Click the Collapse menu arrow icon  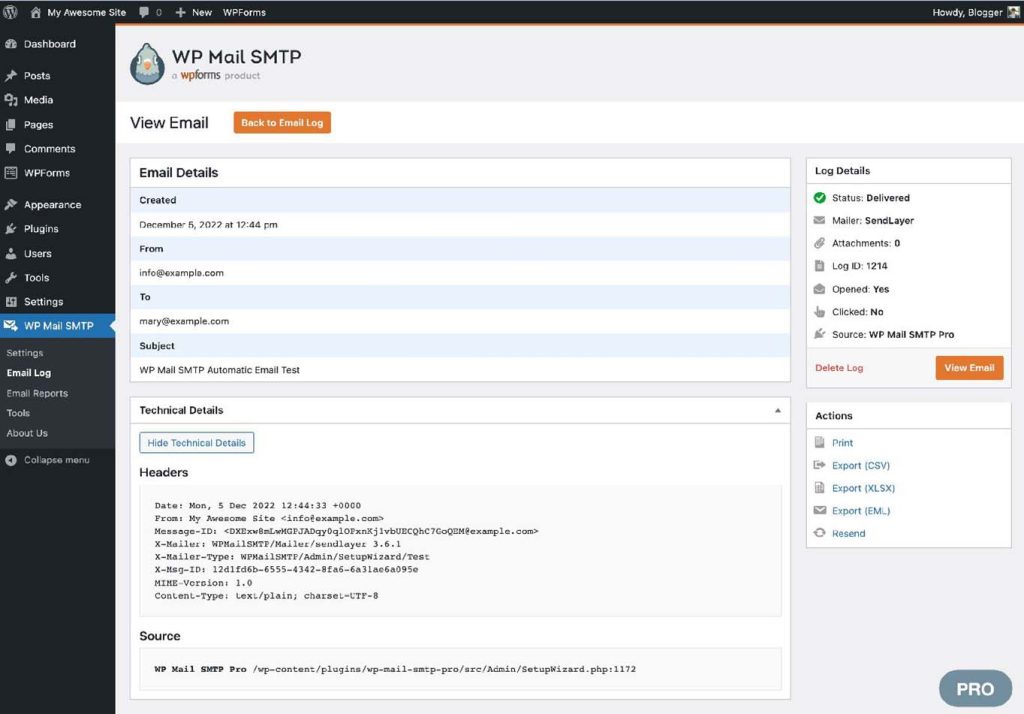coord(10,460)
